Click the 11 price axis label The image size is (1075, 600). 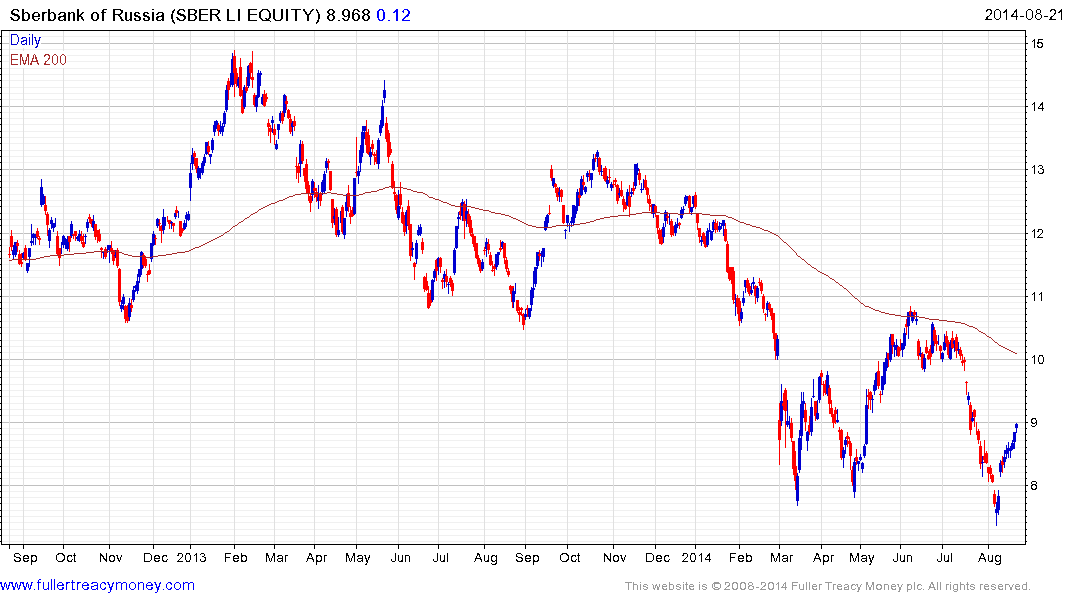tap(1037, 297)
